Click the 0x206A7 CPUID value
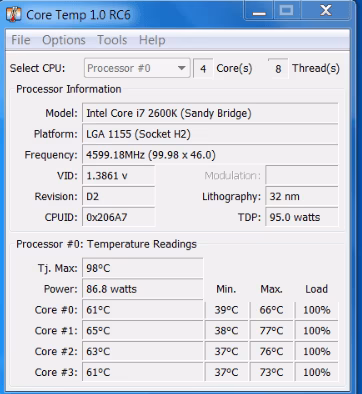Screen dimensions: 362x394 click(x=119, y=217)
